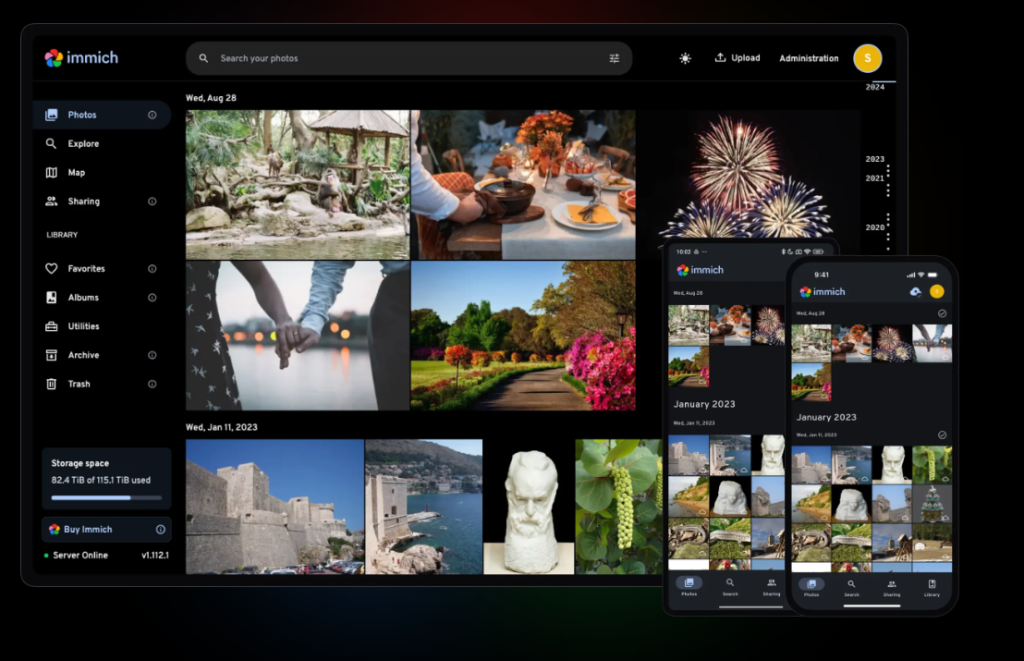Select all Aug 28 photos on right phone
Image resolution: width=1024 pixels, height=661 pixels.
pyautogui.click(x=942, y=314)
